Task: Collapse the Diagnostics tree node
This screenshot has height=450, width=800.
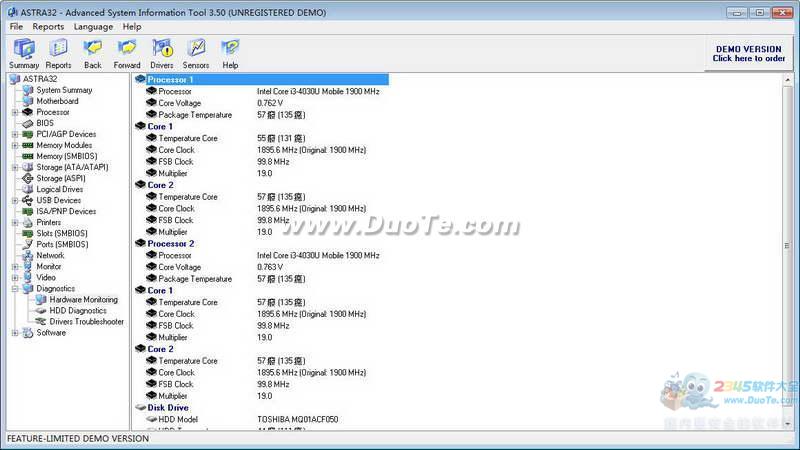Action: [x=15, y=289]
